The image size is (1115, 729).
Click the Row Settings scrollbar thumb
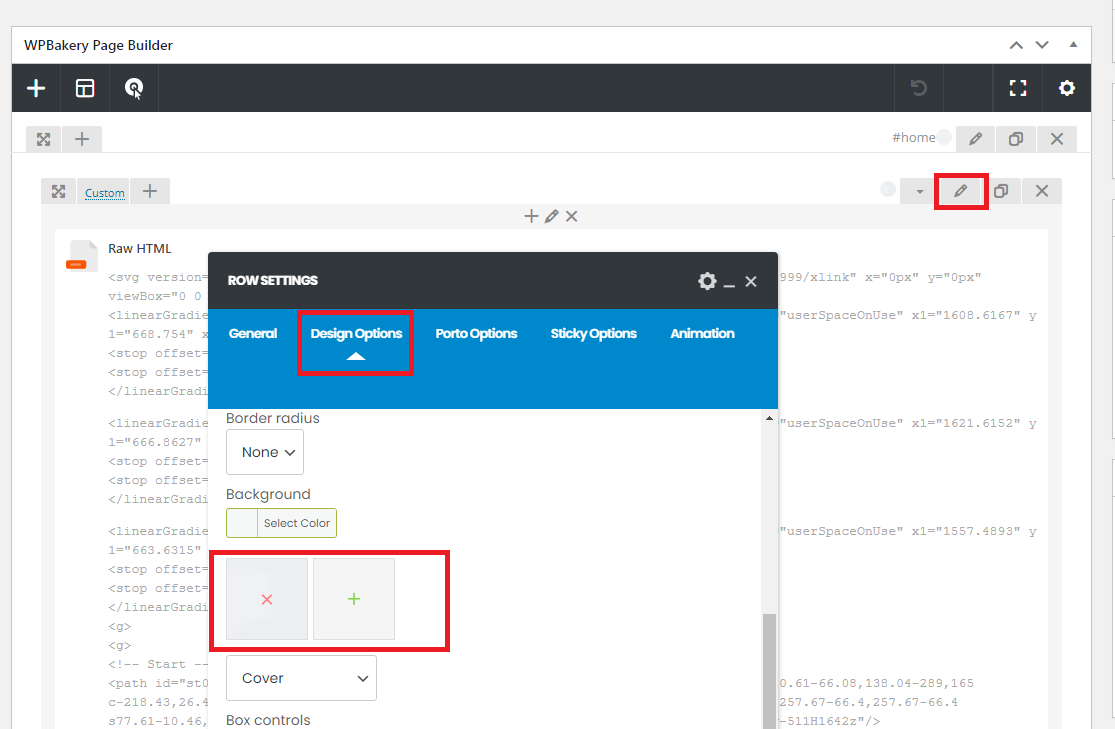point(769,670)
